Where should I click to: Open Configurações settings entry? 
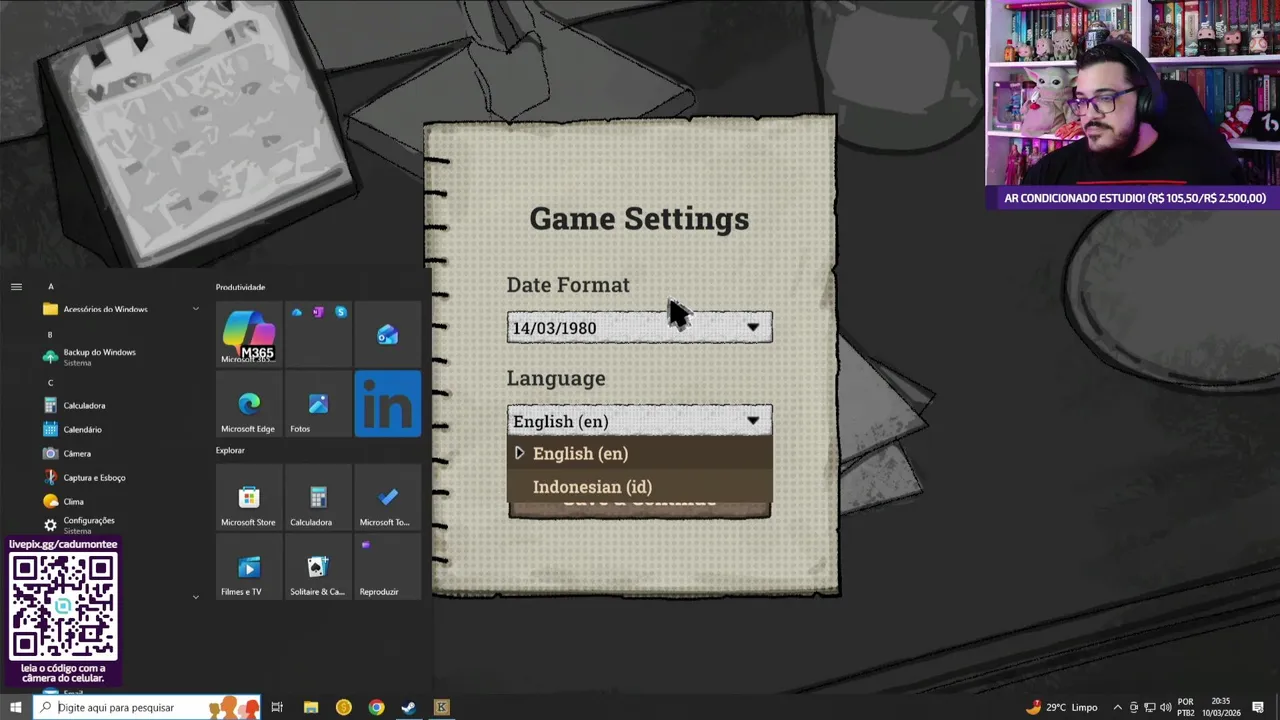(120, 525)
